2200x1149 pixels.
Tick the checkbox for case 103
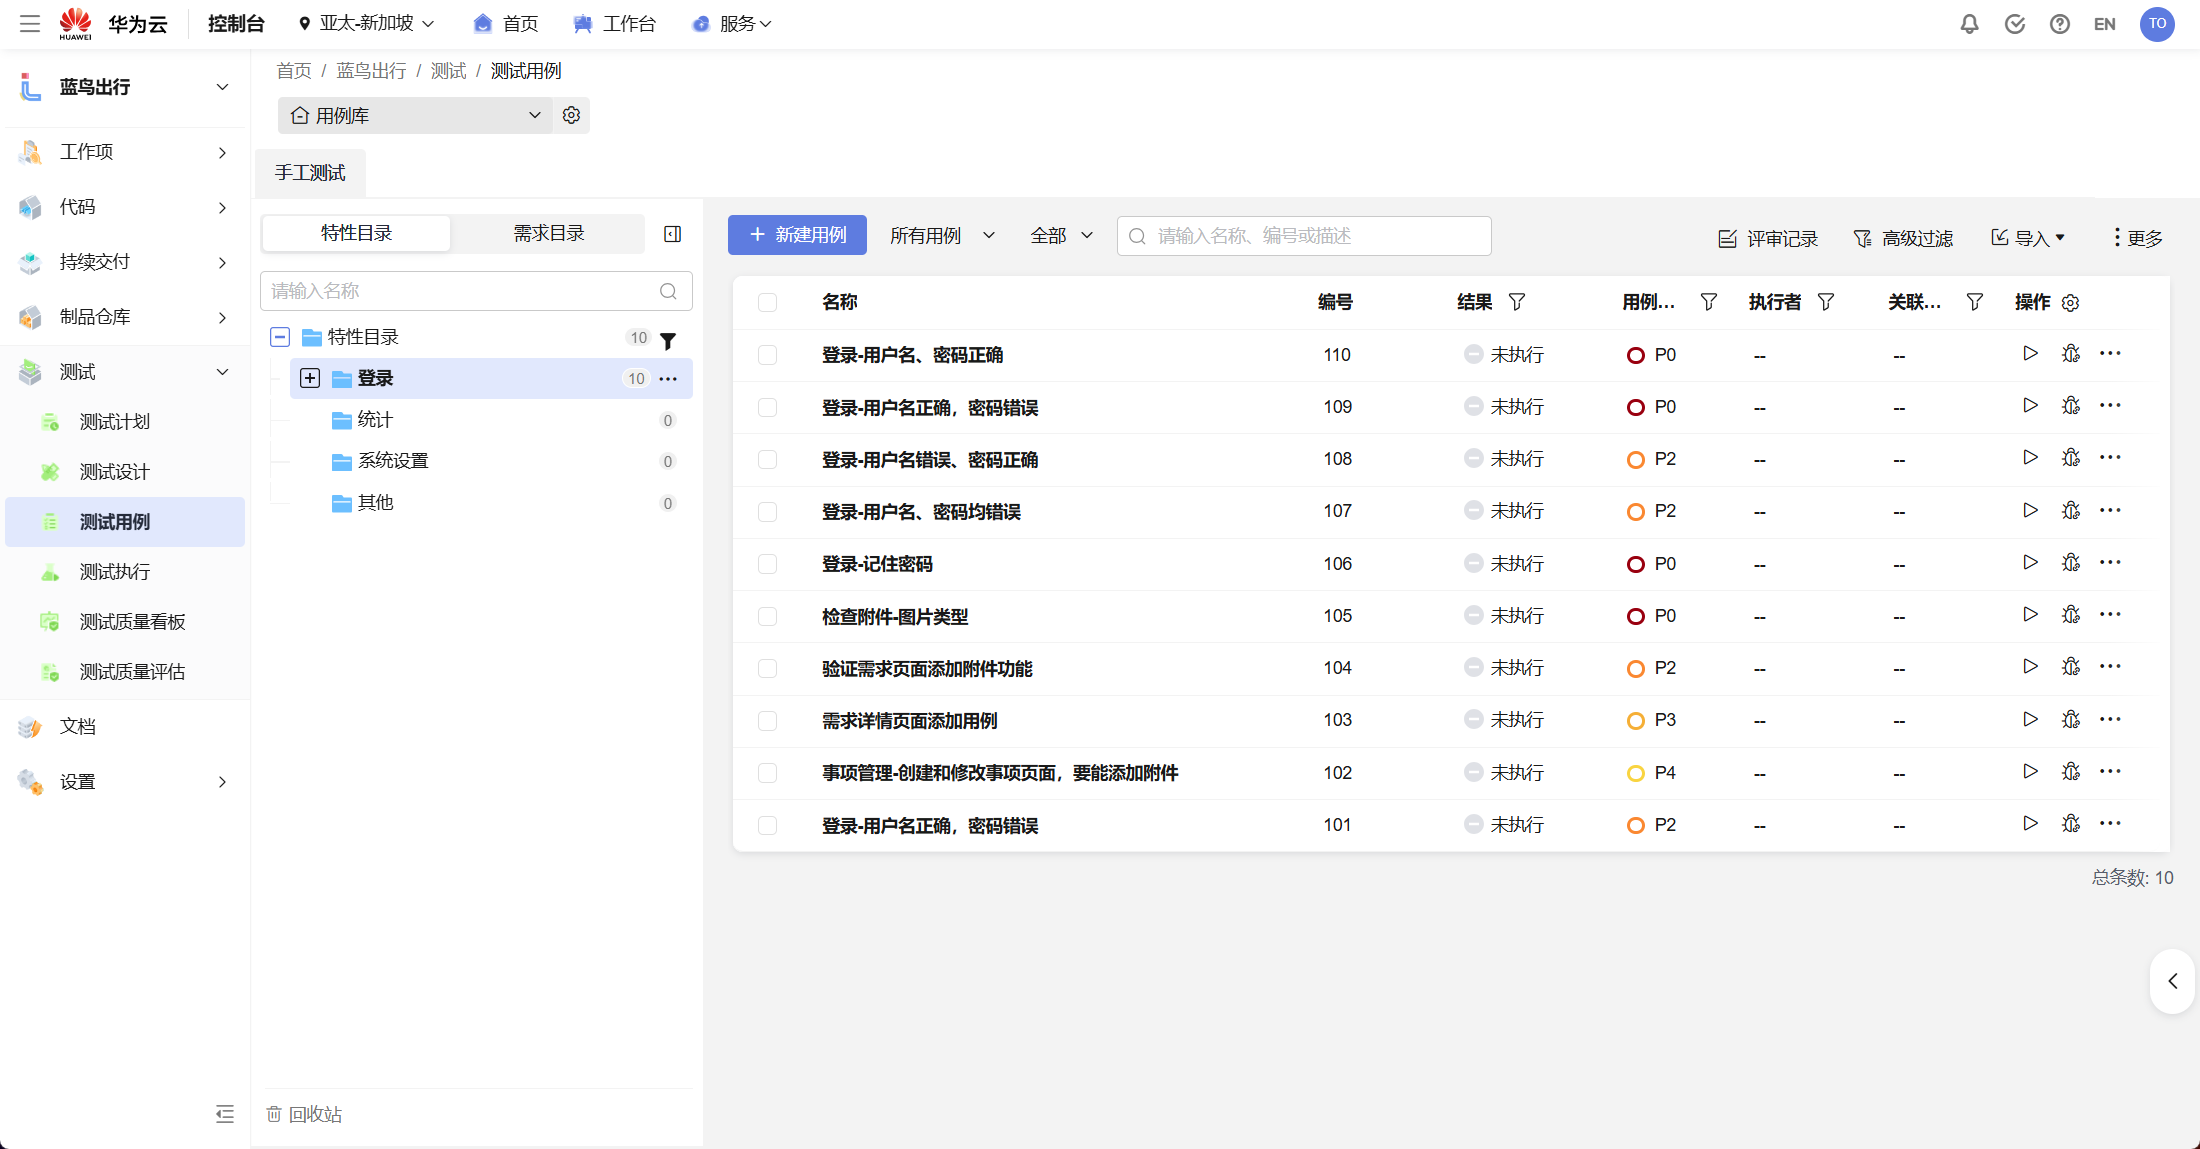pos(768,720)
